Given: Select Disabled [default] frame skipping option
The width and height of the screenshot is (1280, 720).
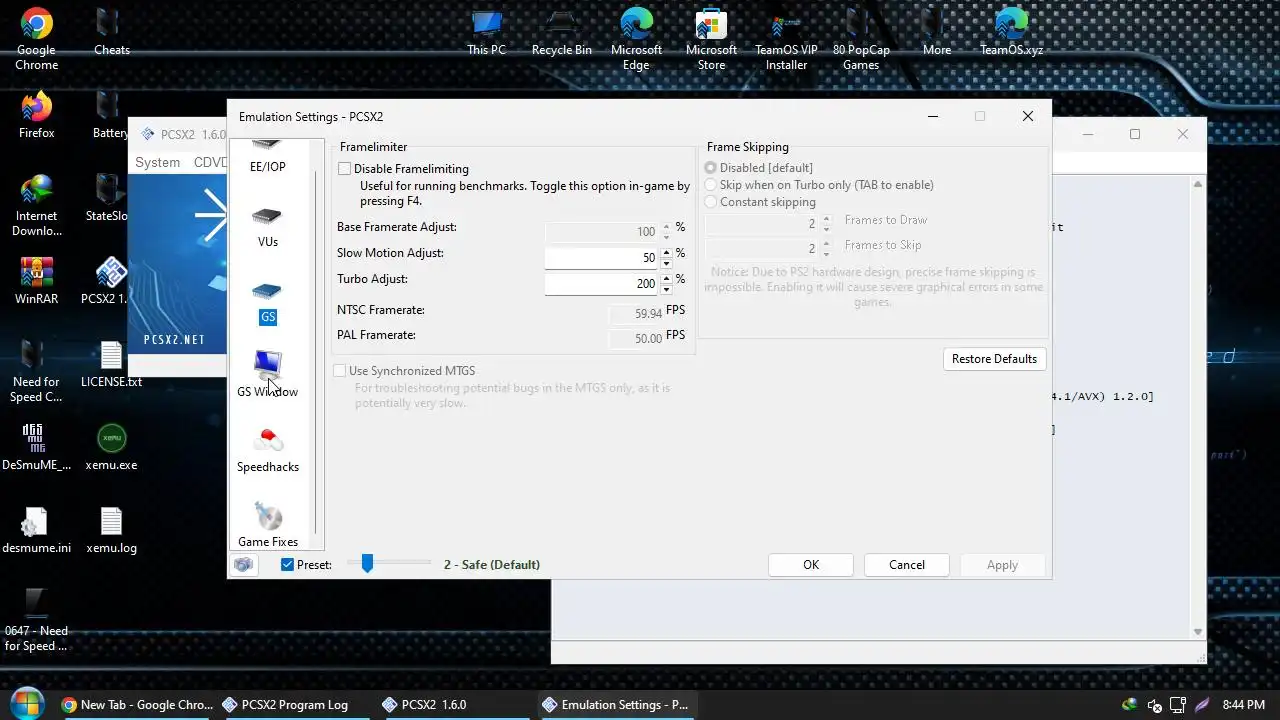Looking at the screenshot, I should tap(711, 168).
